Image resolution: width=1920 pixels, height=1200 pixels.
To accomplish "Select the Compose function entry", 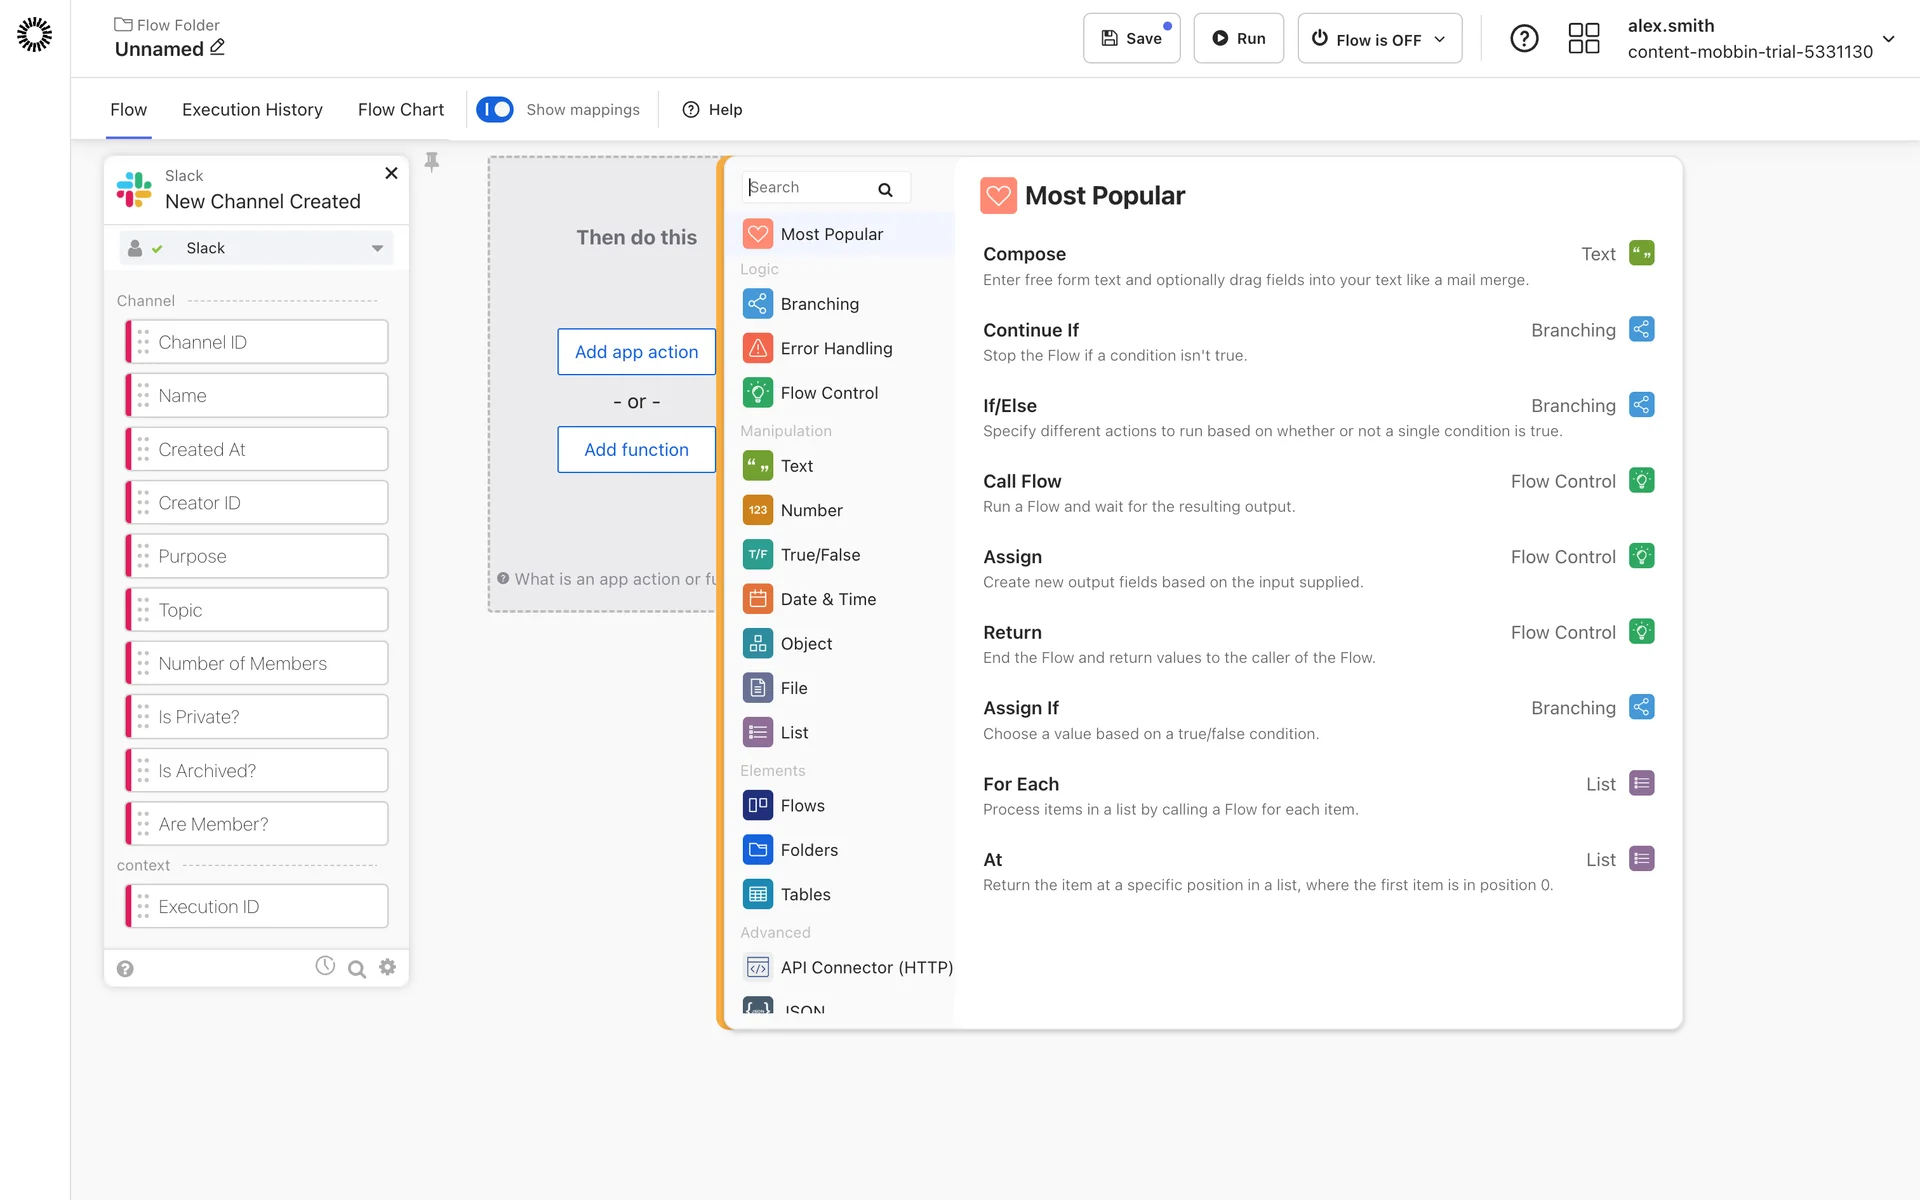I will click(x=1024, y=254).
